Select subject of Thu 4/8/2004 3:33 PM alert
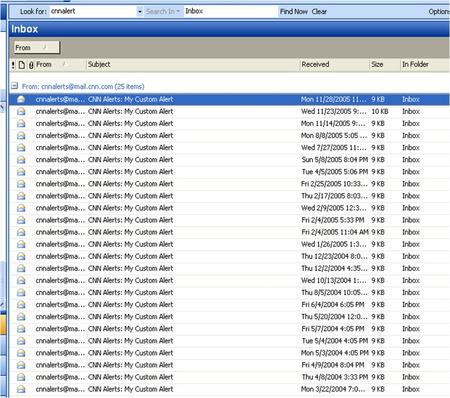This screenshot has width=450, height=398. click(130, 377)
